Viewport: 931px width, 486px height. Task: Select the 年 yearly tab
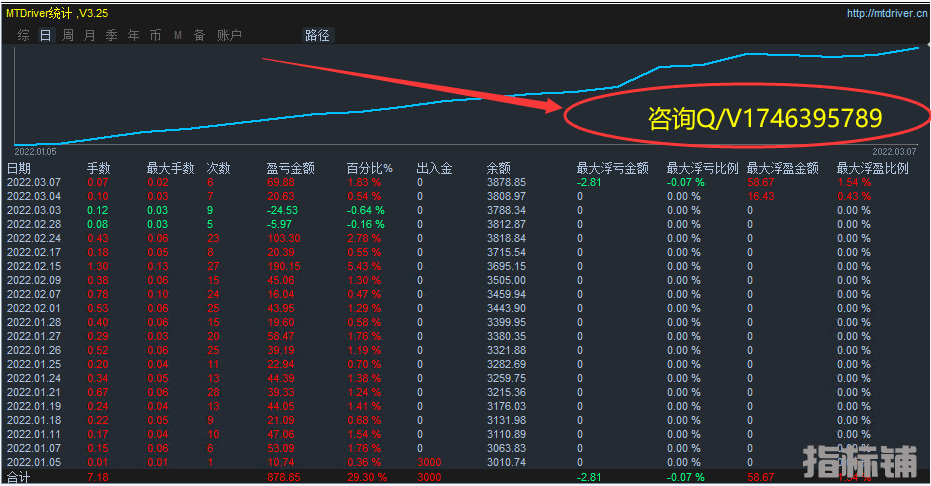coord(133,35)
